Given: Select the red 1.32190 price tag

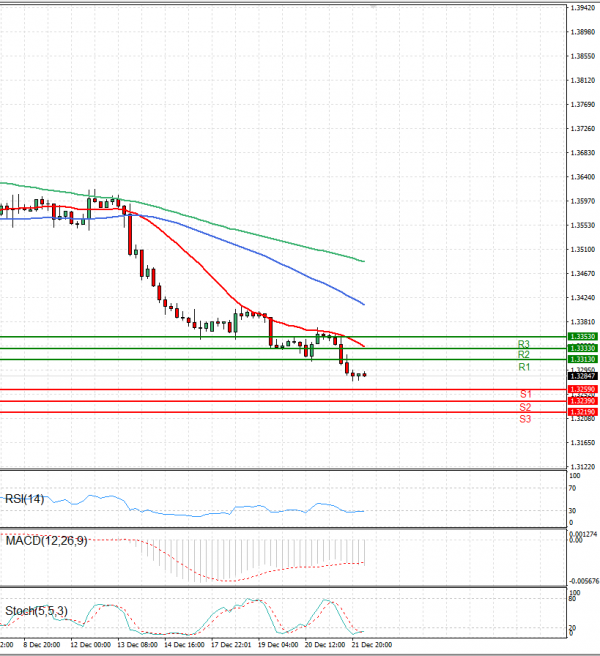Looking at the screenshot, I should 583,412.
